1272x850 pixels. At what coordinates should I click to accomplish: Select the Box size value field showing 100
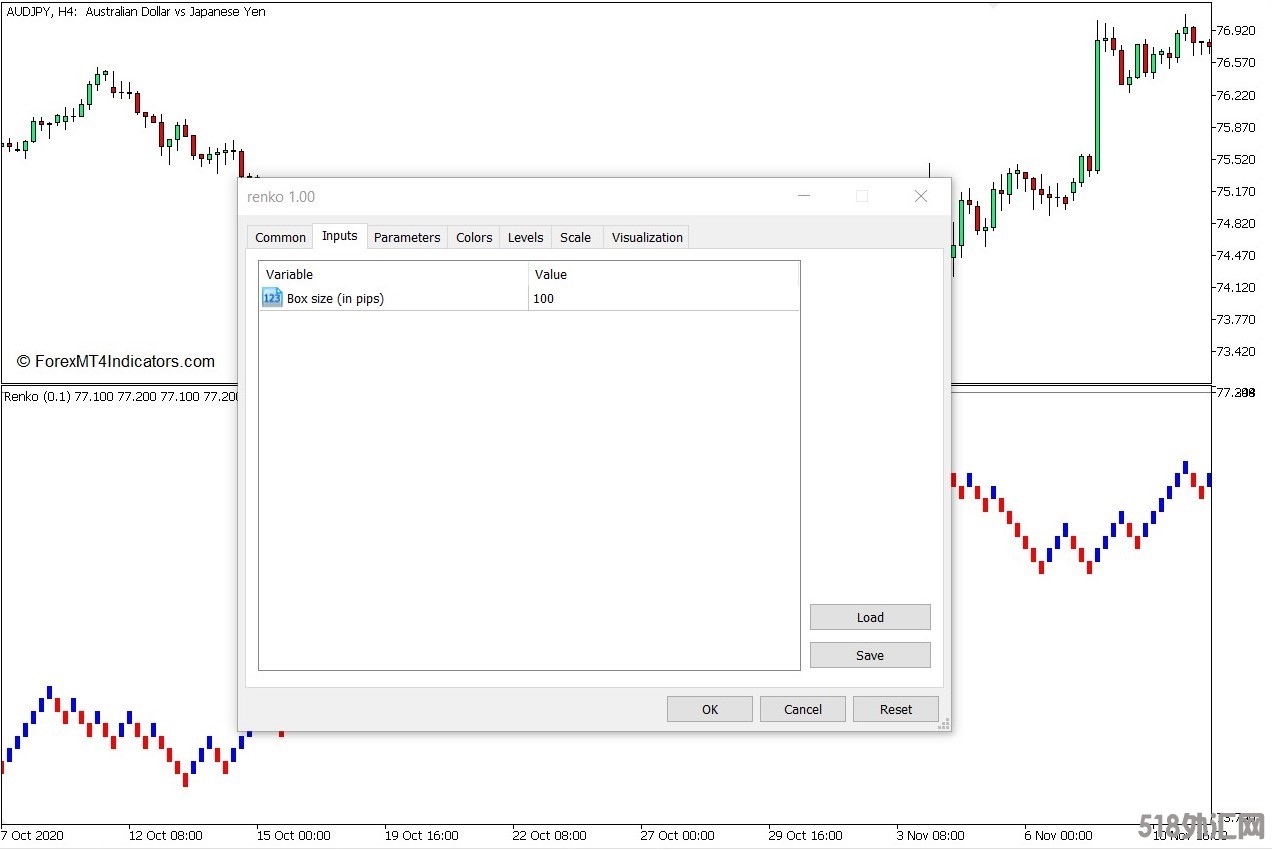pos(660,298)
